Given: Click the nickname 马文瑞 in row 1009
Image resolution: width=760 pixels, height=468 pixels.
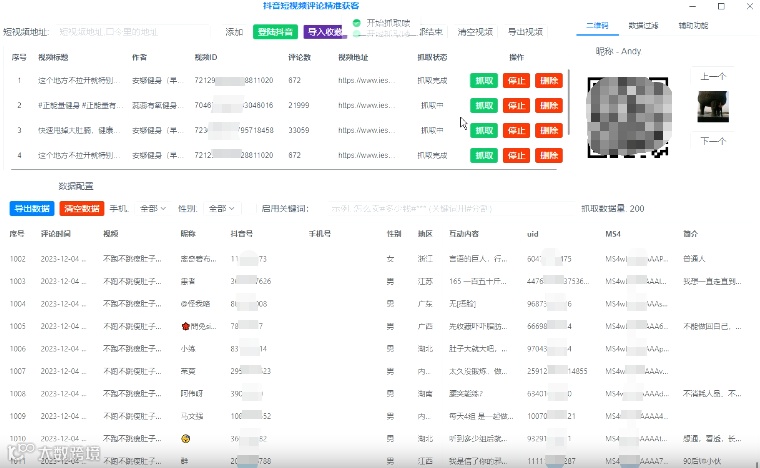Looking at the screenshot, I should tap(192, 416).
